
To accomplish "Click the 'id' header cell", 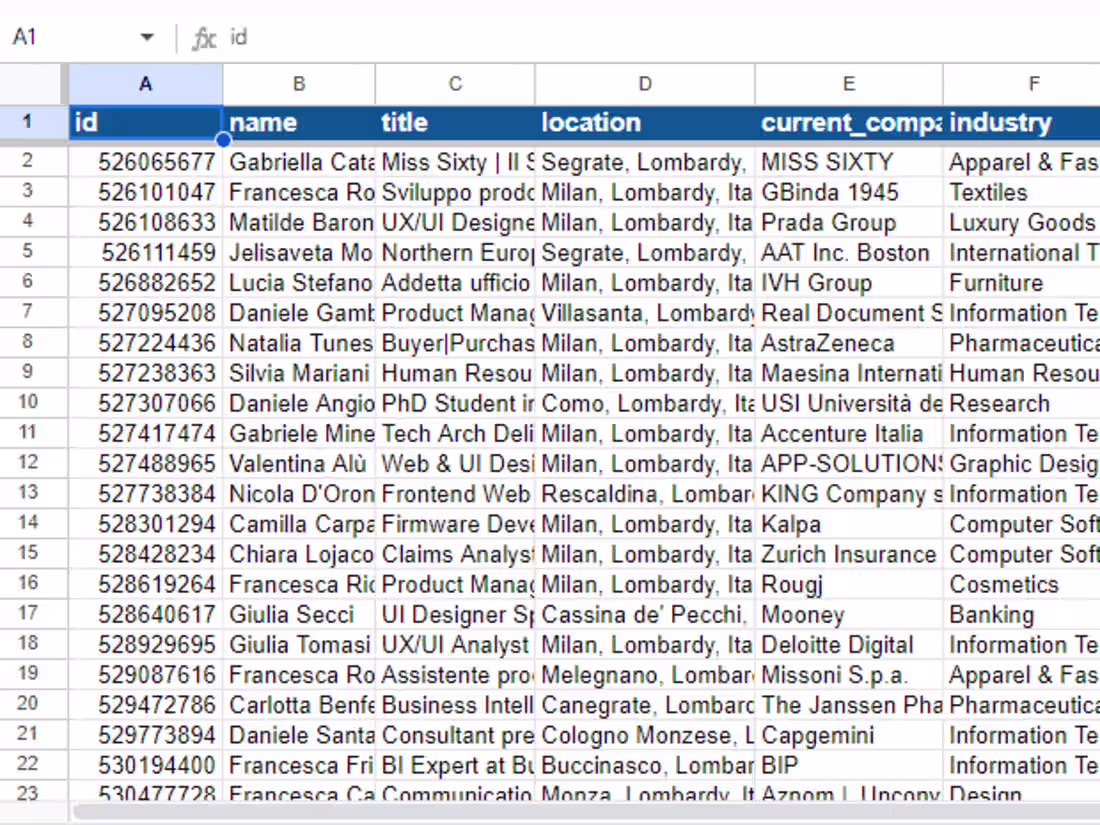I will coord(145,122).
